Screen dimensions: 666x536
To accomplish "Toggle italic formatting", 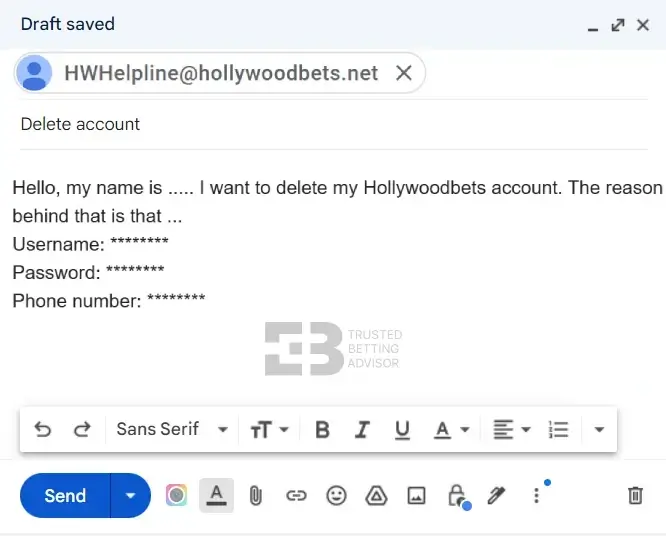I will 362,430.
